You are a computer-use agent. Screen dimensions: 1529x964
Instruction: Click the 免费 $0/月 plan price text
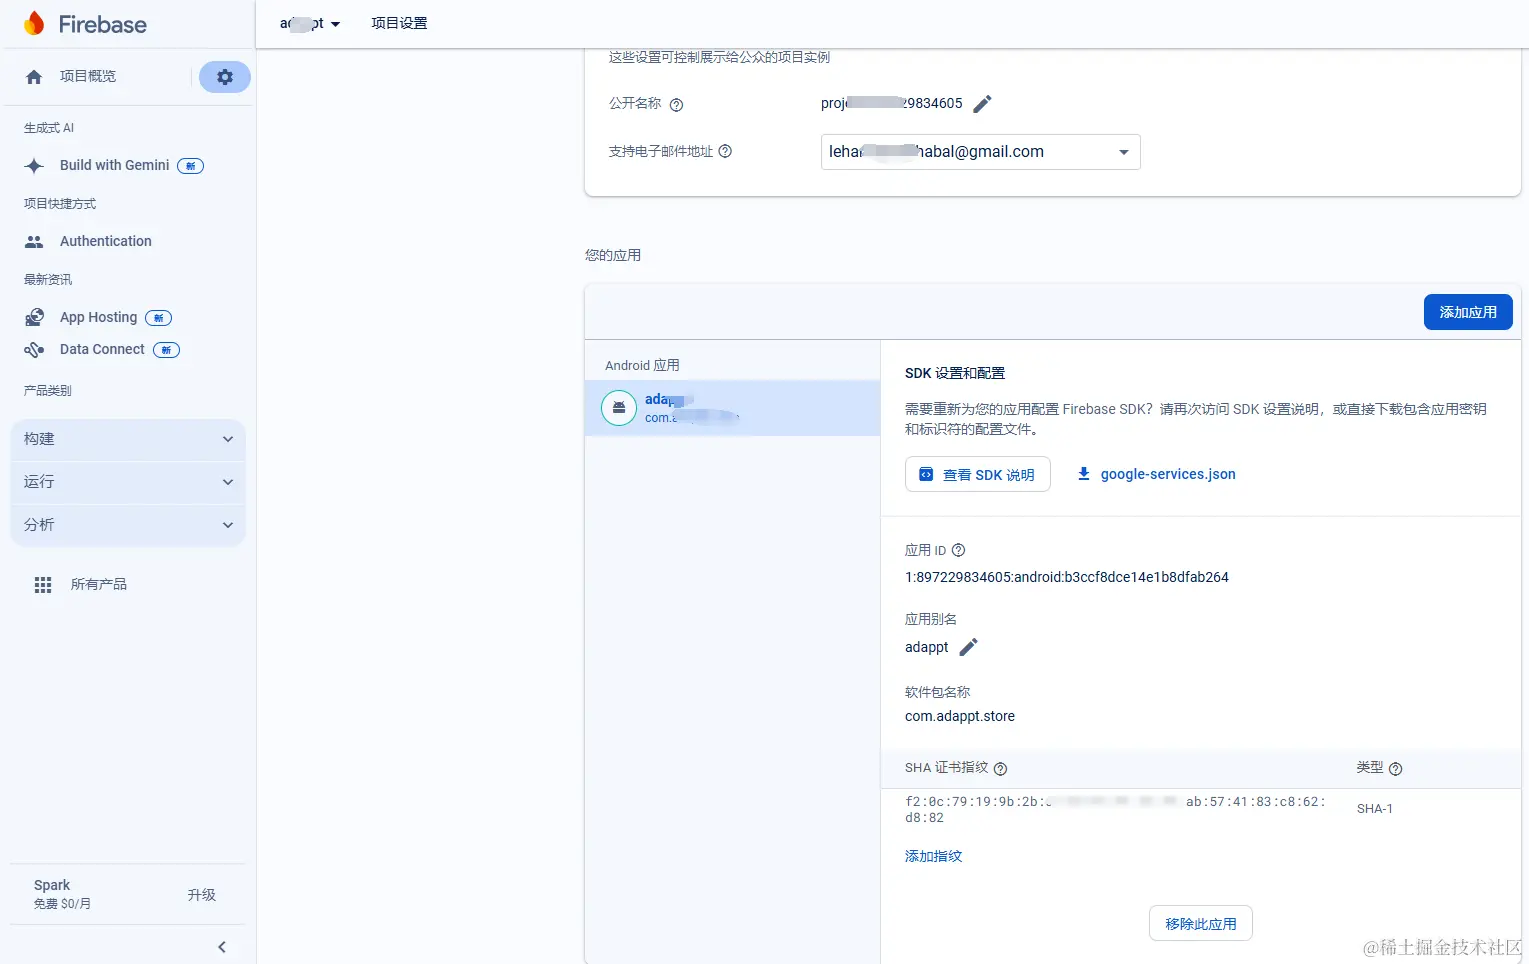(62, 904)
